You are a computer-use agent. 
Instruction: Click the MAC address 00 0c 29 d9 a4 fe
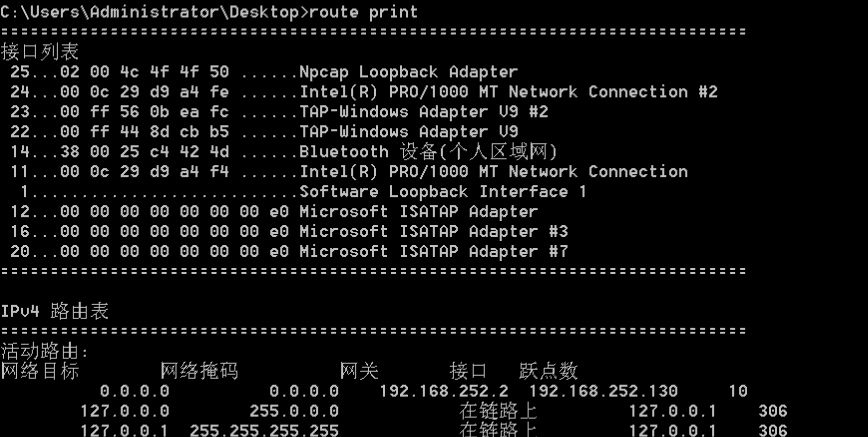144,92
